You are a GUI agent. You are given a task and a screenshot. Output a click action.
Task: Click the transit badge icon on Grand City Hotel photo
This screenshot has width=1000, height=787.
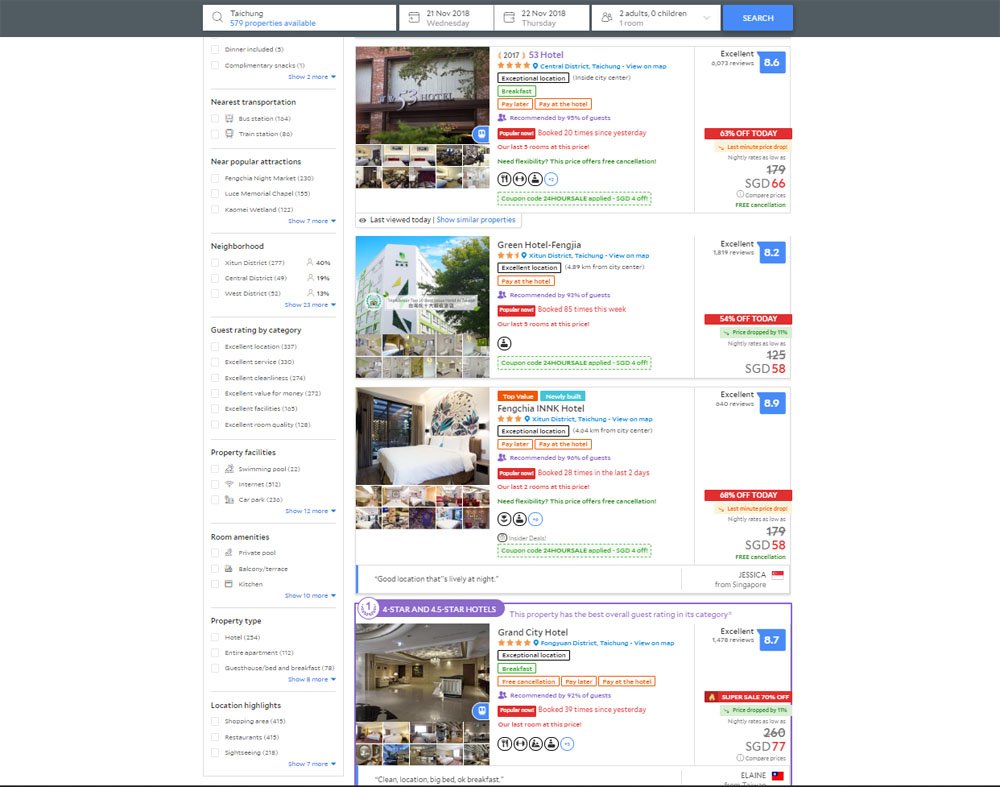point(481,710)
